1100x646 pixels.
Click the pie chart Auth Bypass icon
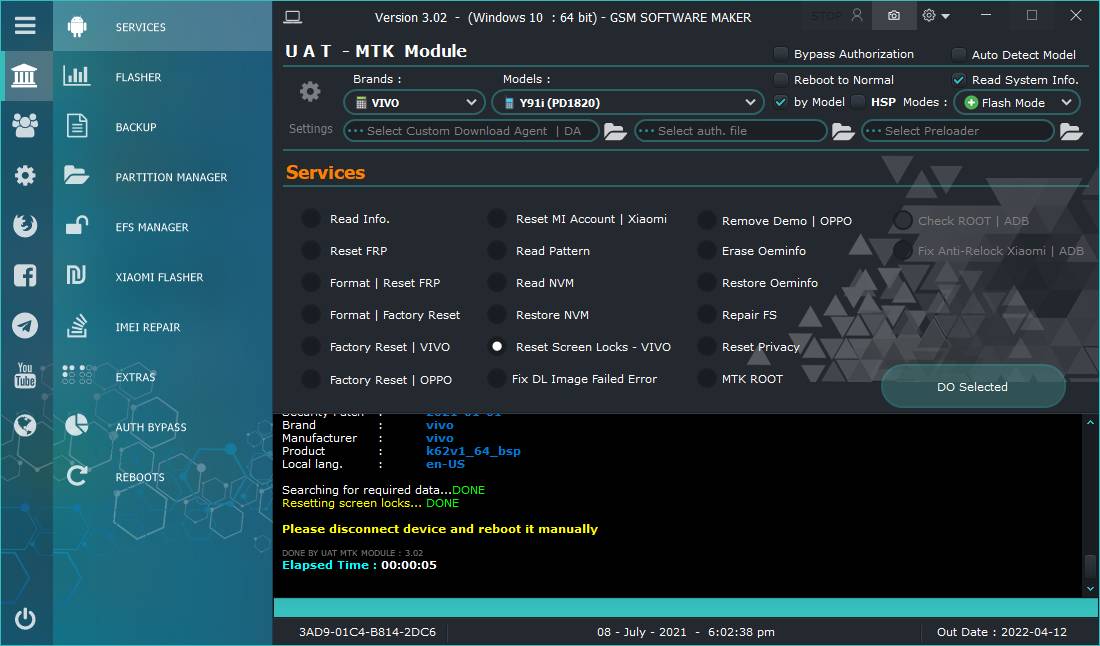pos(76,425)
